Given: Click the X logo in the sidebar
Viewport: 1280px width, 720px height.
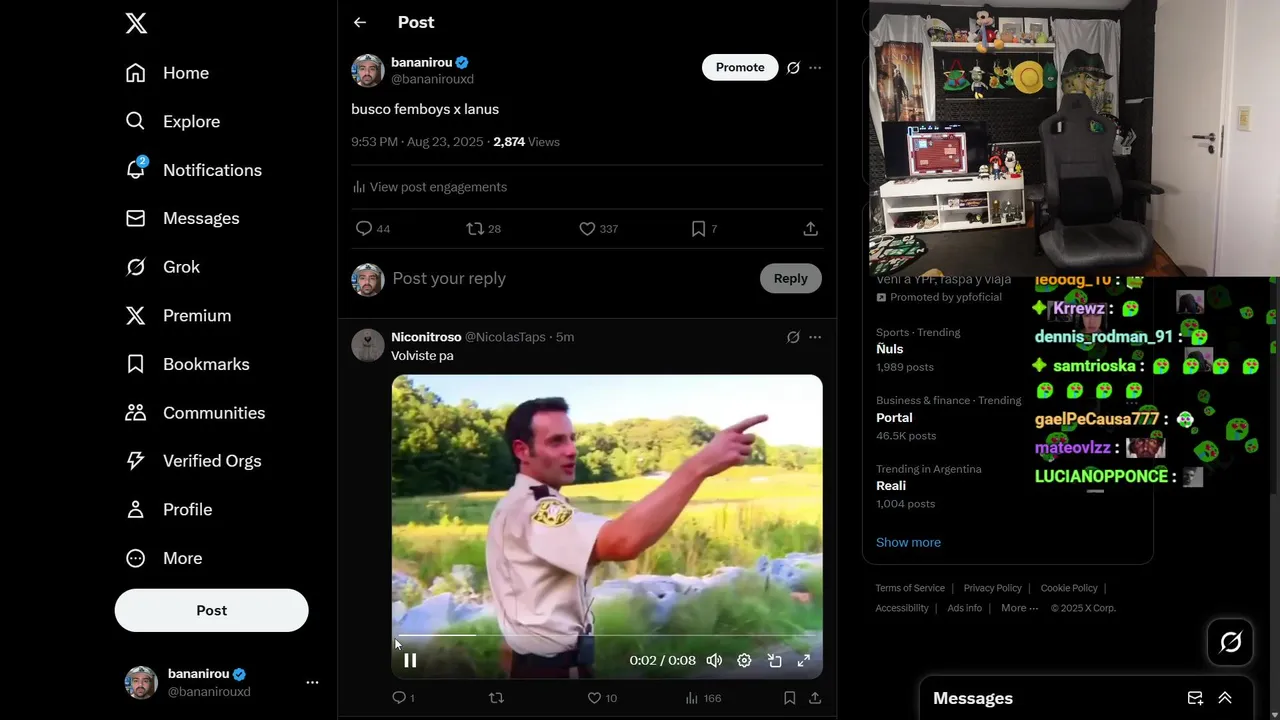Looking at the screenshot, I should tap(136, 23).
